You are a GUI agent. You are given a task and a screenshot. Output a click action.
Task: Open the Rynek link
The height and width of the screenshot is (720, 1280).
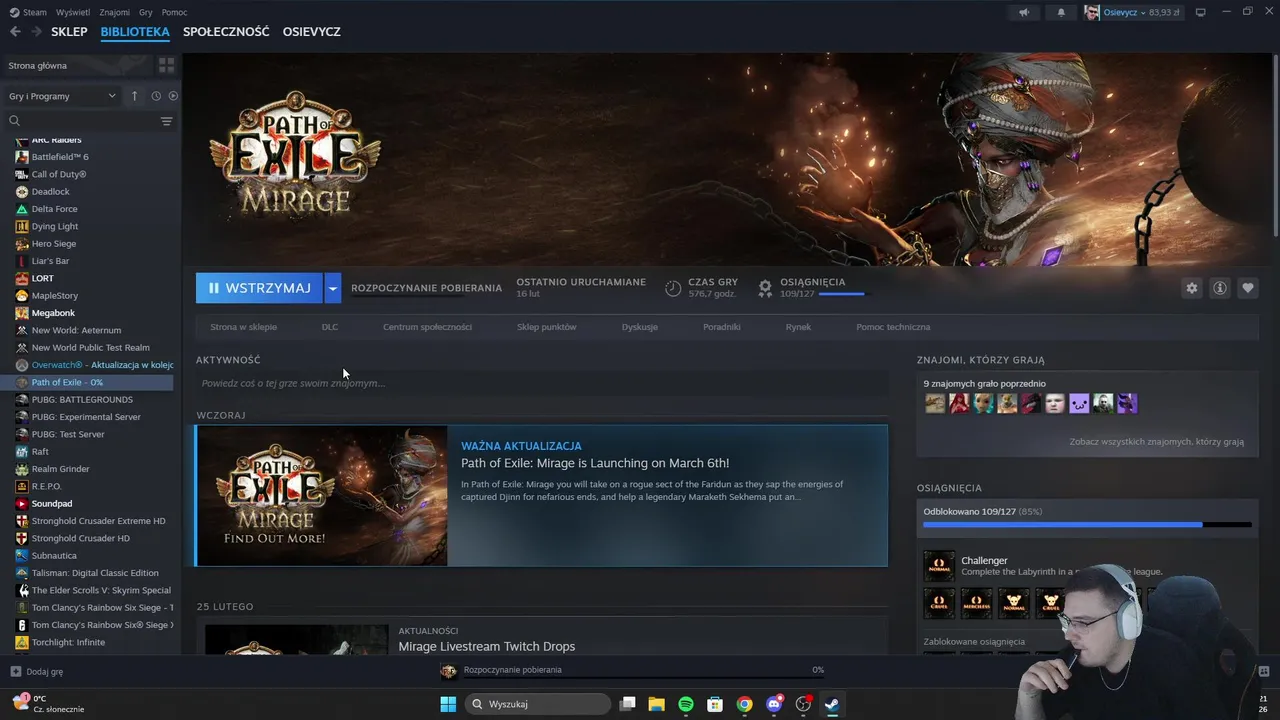point(798,327)
